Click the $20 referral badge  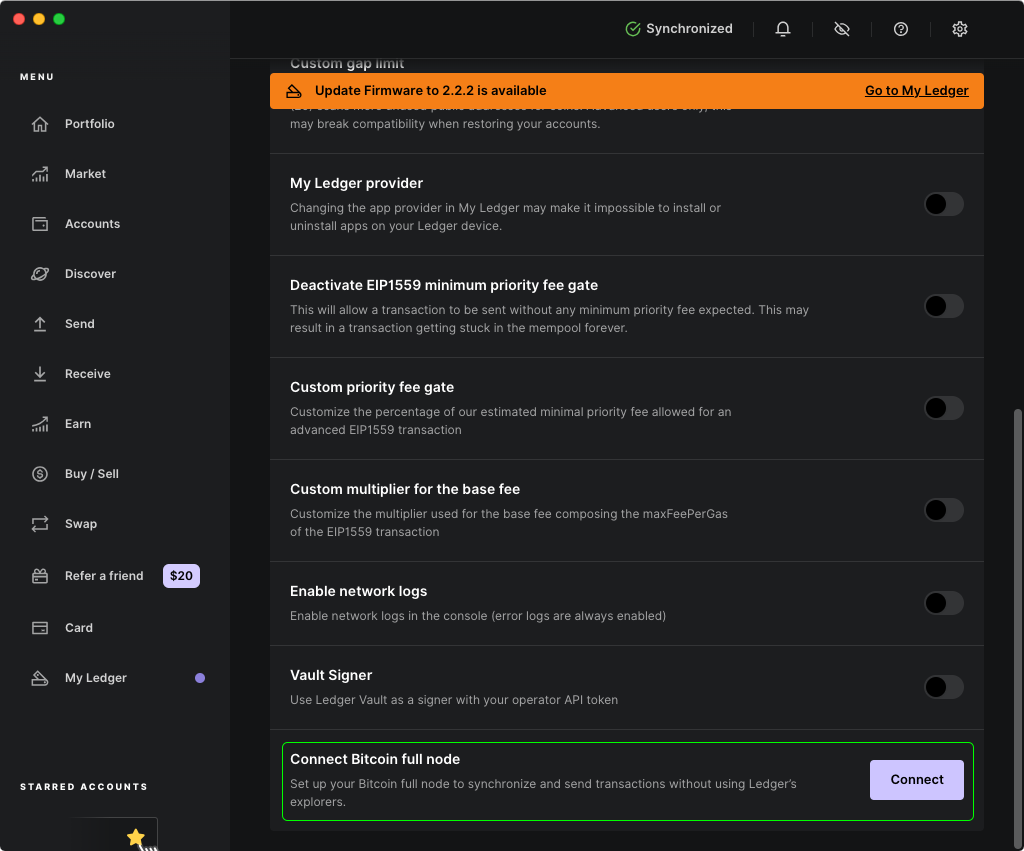coord(182,575)
